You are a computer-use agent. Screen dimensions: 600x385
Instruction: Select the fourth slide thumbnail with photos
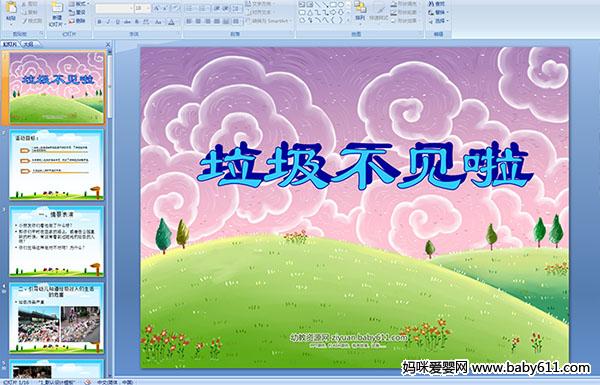[56, 318]
